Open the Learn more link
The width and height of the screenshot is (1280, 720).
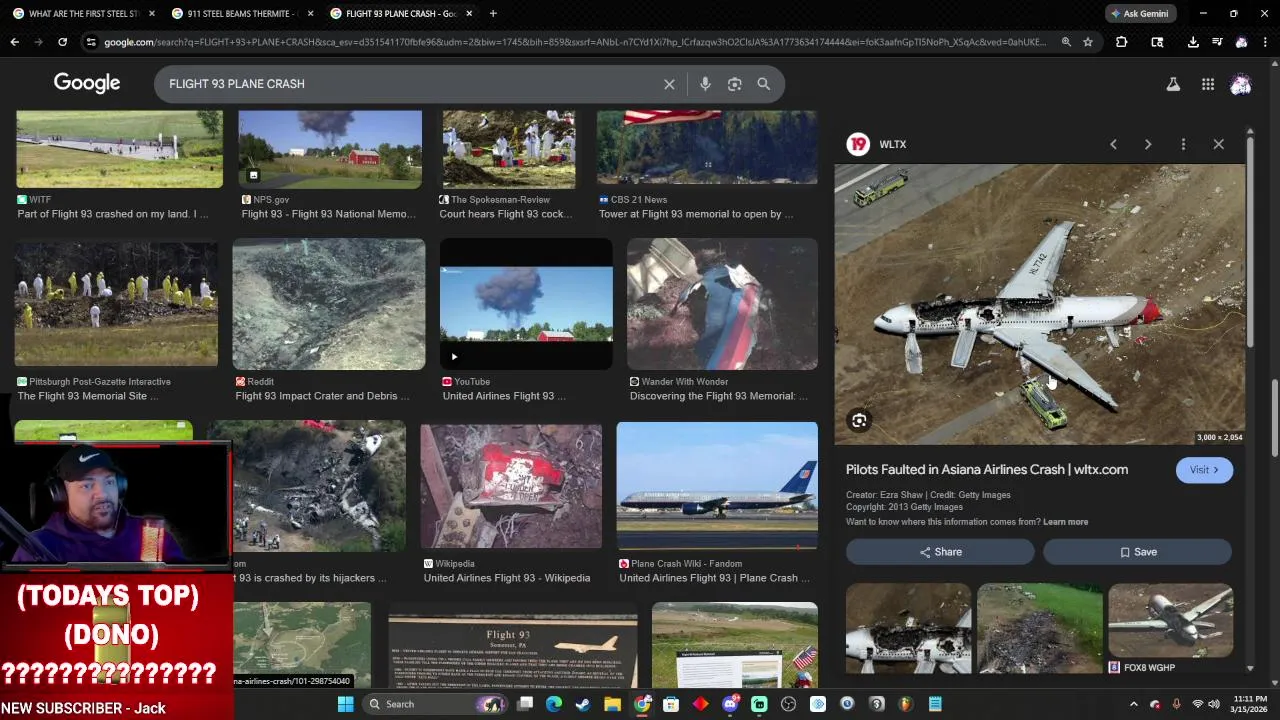tap(1065, 522)
